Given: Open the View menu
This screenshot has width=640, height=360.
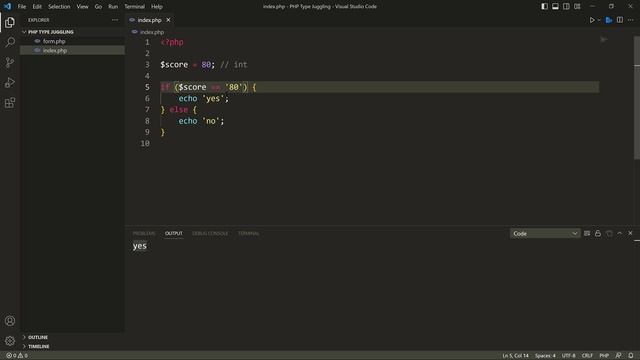Looking at the screenshot, I should (82, 7).
